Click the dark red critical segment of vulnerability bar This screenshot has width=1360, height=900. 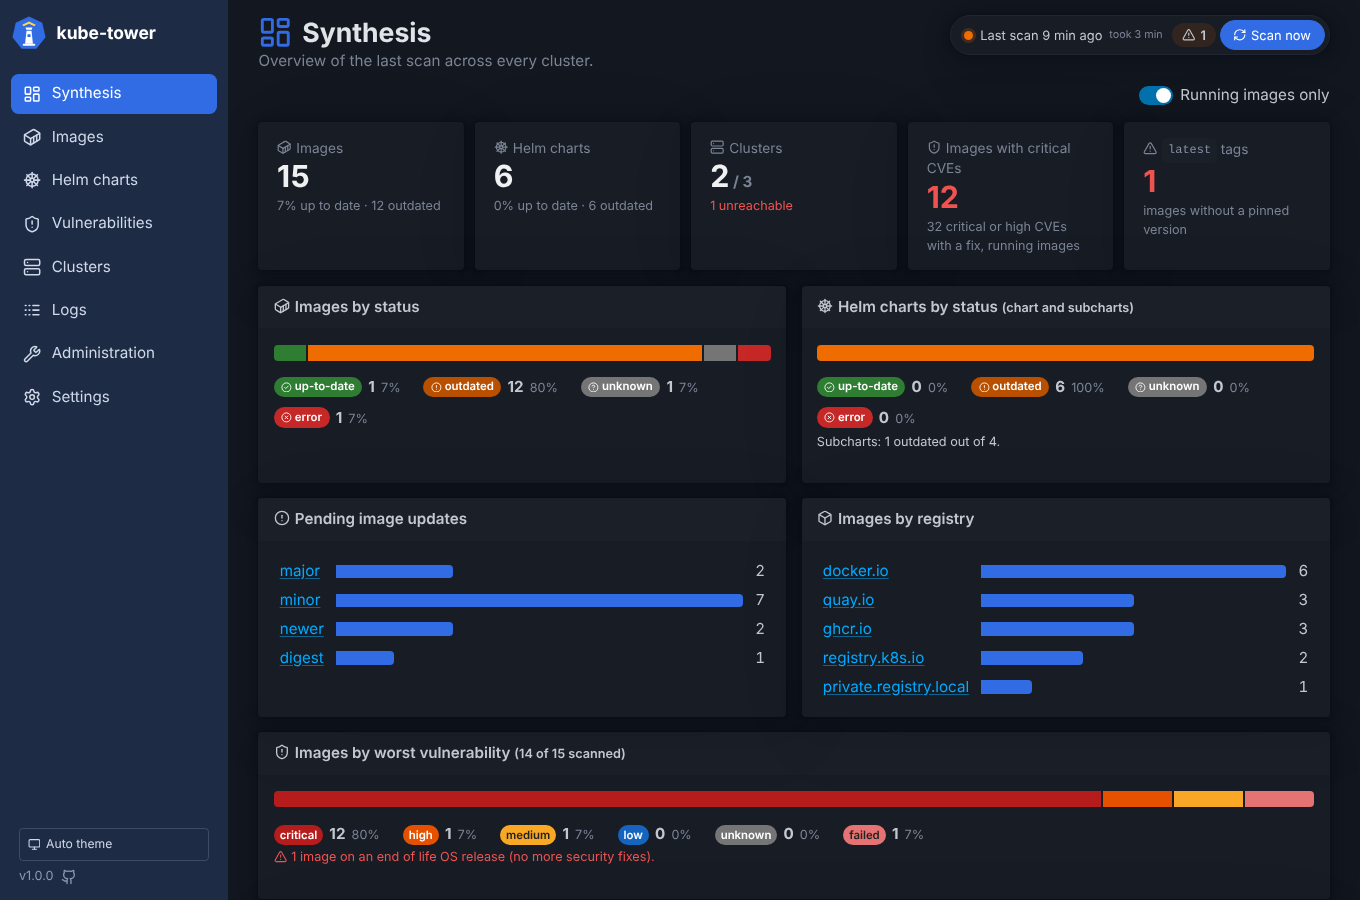pos(688,799)
